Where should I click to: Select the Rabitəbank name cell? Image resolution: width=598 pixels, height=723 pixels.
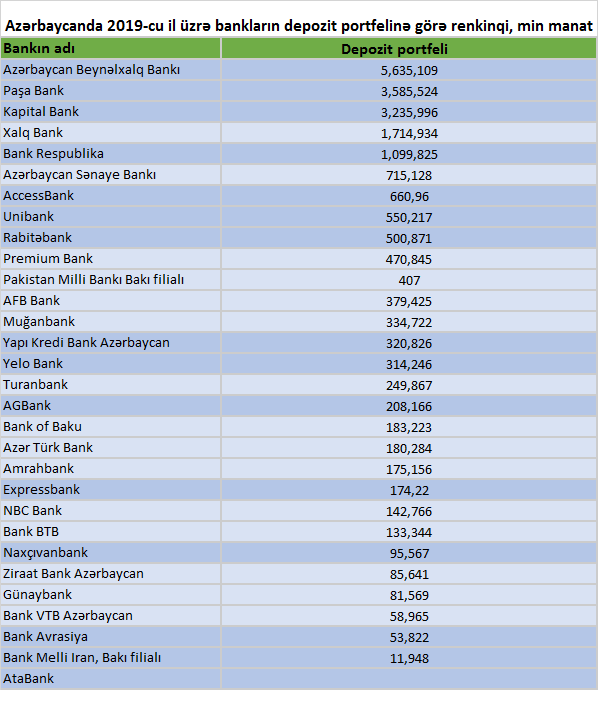click(111, 238)
